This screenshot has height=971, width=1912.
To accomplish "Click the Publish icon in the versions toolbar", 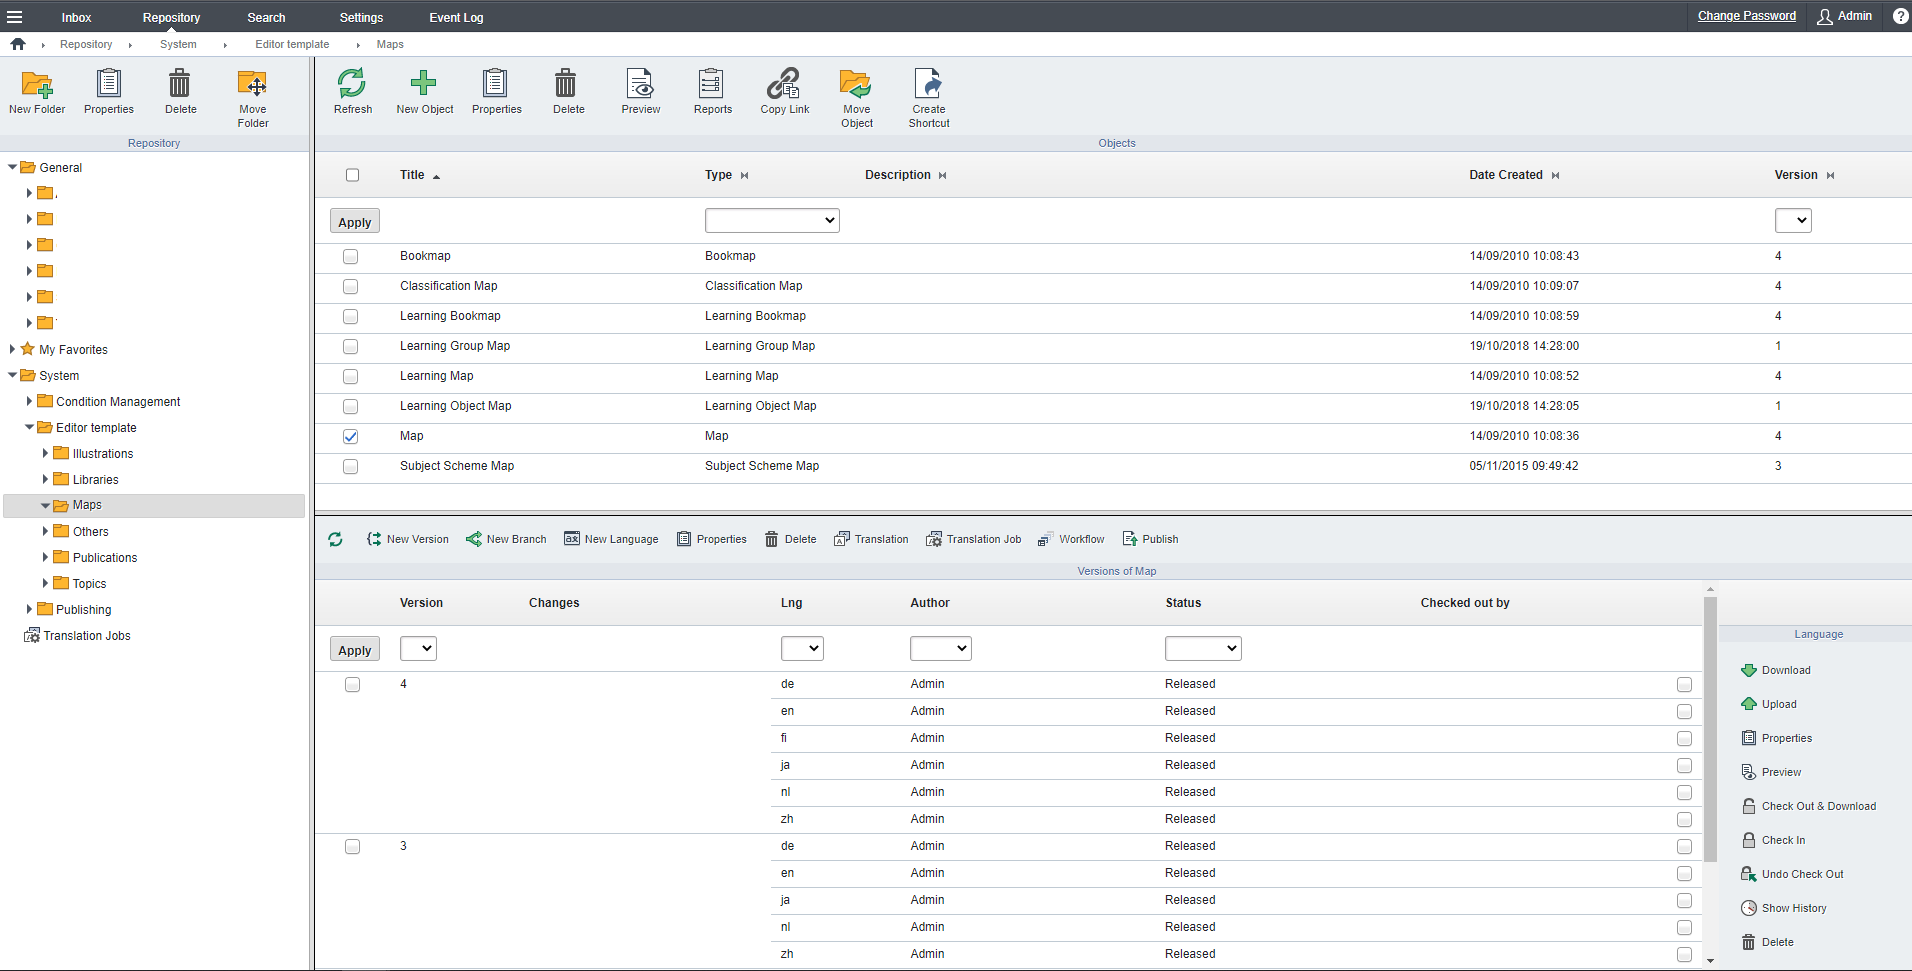I will (x=1150, y=539).
